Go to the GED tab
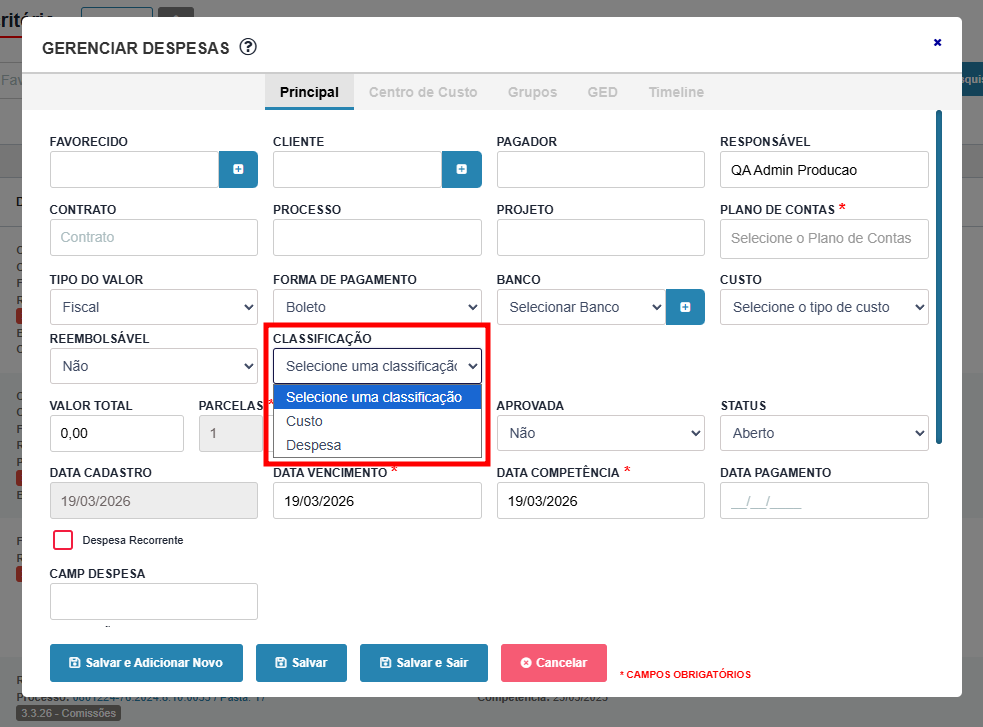Screen dimensions: 983x727 tap(602, 92)
